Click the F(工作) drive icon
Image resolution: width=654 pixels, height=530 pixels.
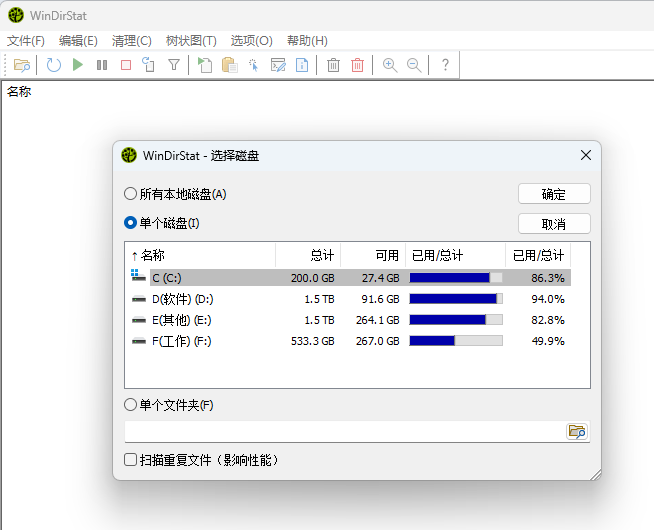pos(138,341)
